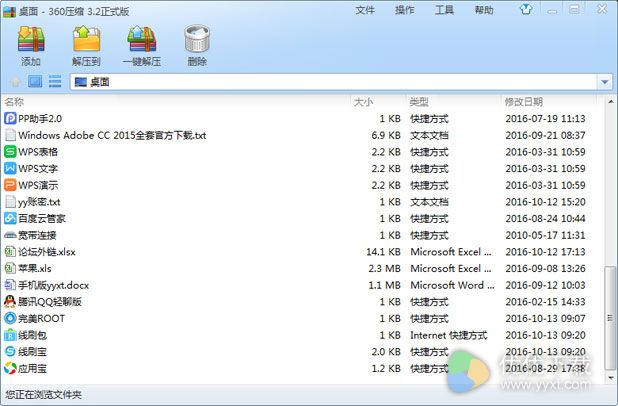Open the 操作 menu
Viewport: 618px width, 406px height.
[x=405, y=10]
